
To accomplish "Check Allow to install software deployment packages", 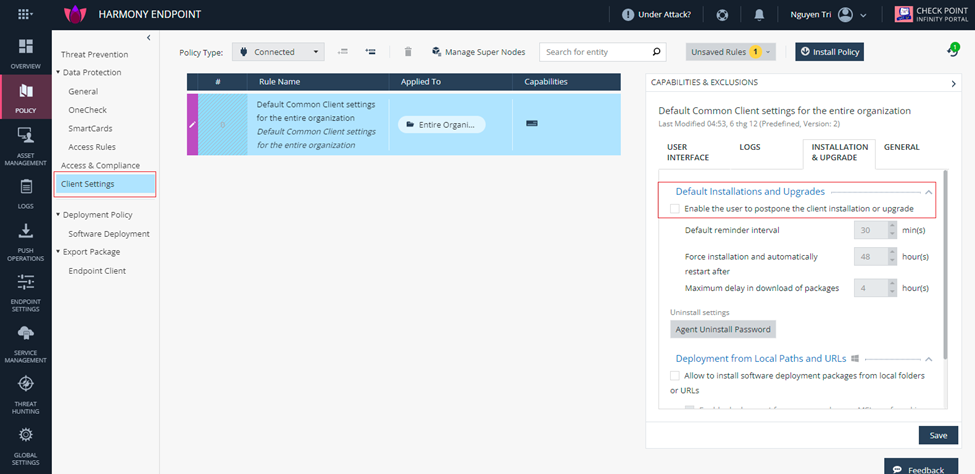I will (675, 376).
